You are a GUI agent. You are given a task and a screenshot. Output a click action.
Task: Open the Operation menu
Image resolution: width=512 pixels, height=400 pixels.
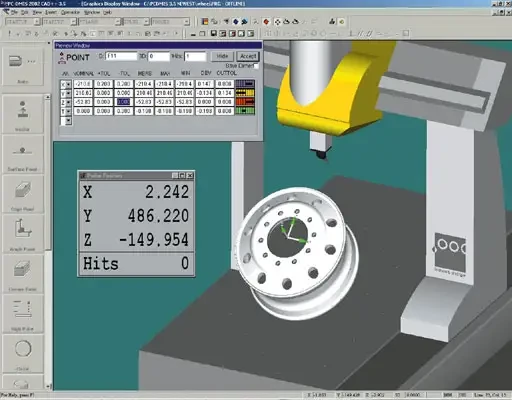[x=70, y=12]
